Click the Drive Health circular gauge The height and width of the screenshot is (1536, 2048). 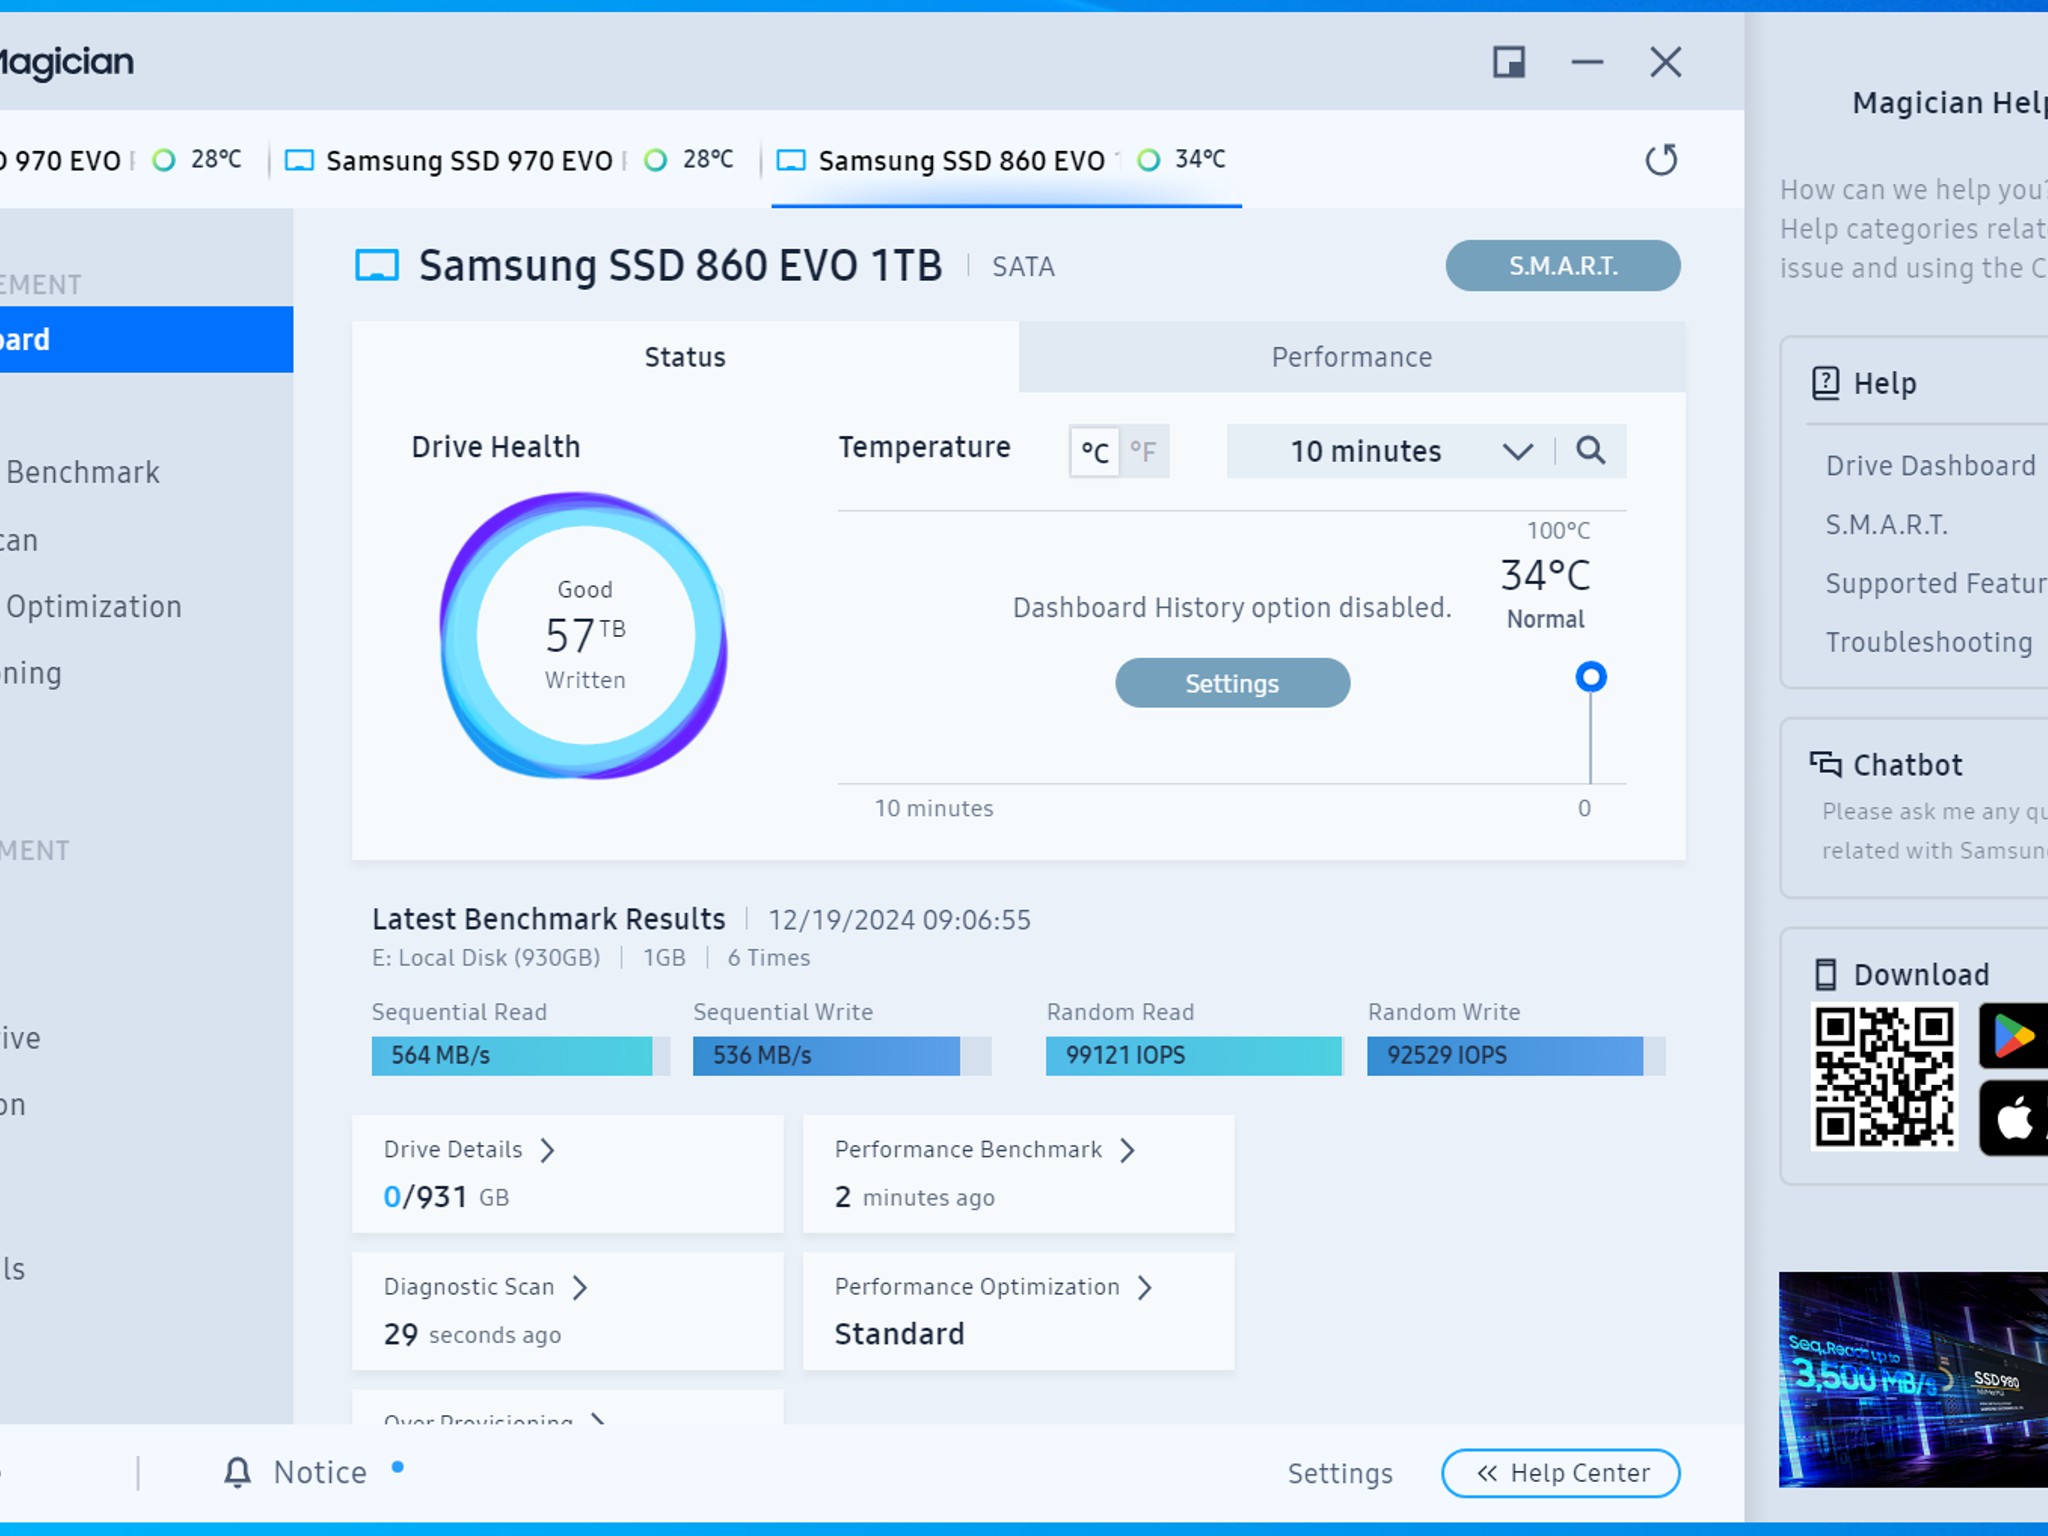pos(585,636)
